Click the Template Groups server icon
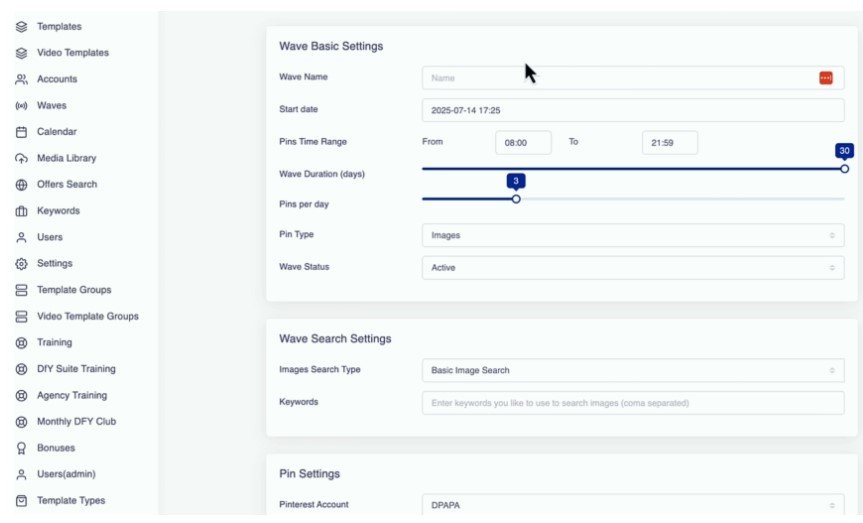 click(21, 290)
